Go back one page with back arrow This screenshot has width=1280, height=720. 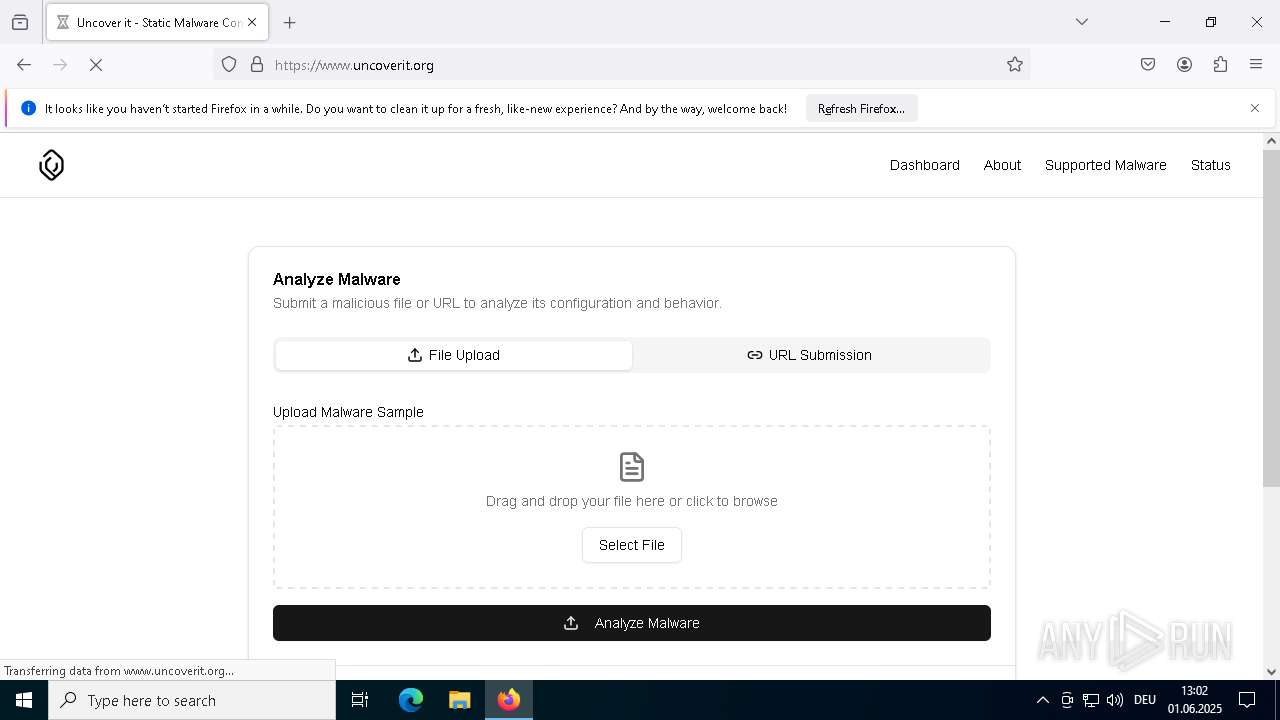pos(24,65)
